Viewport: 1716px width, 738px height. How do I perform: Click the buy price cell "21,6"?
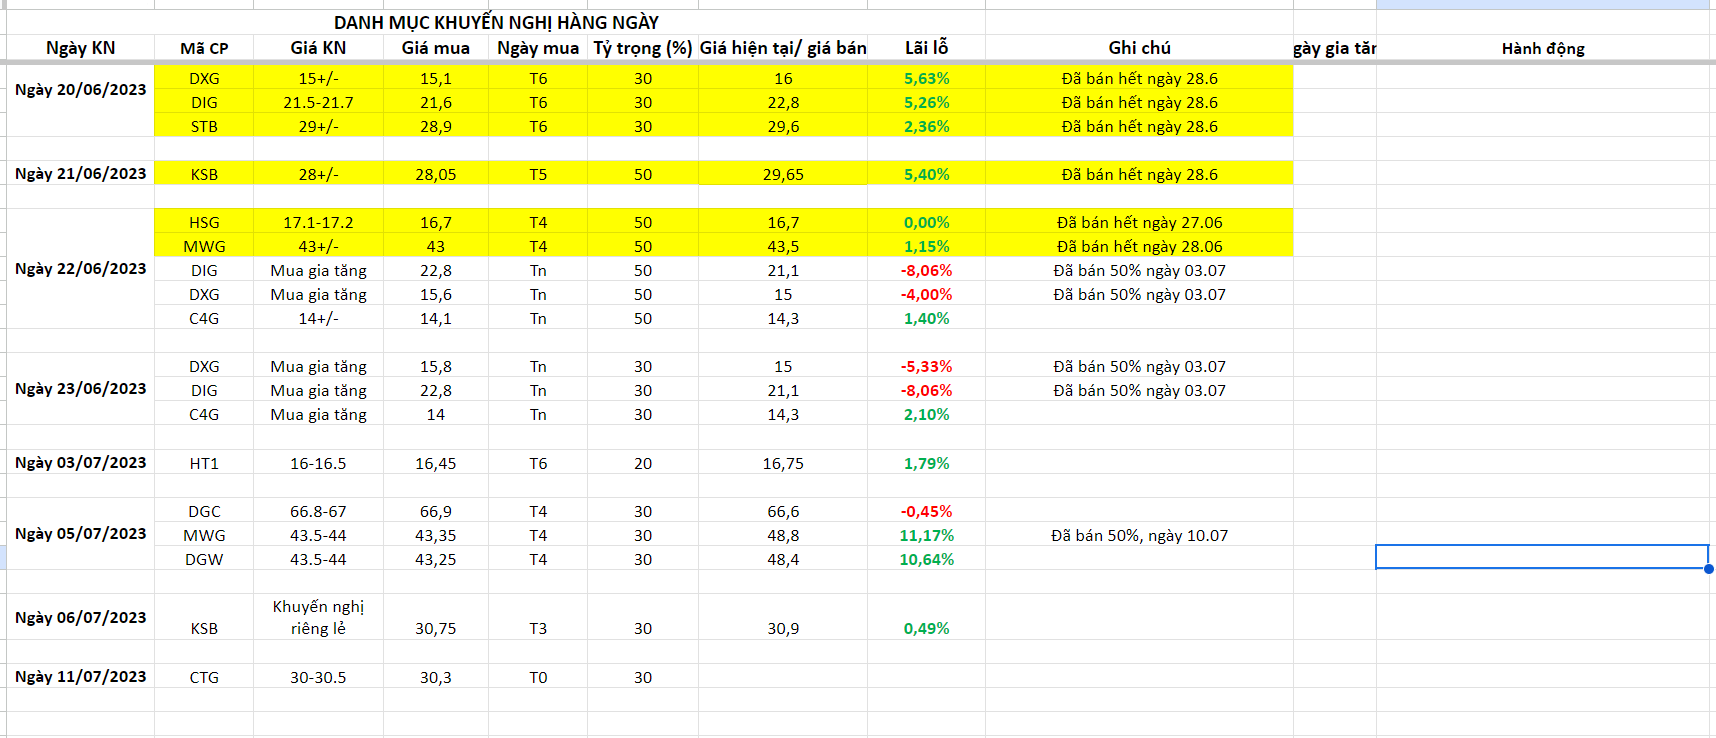point(436,102)
